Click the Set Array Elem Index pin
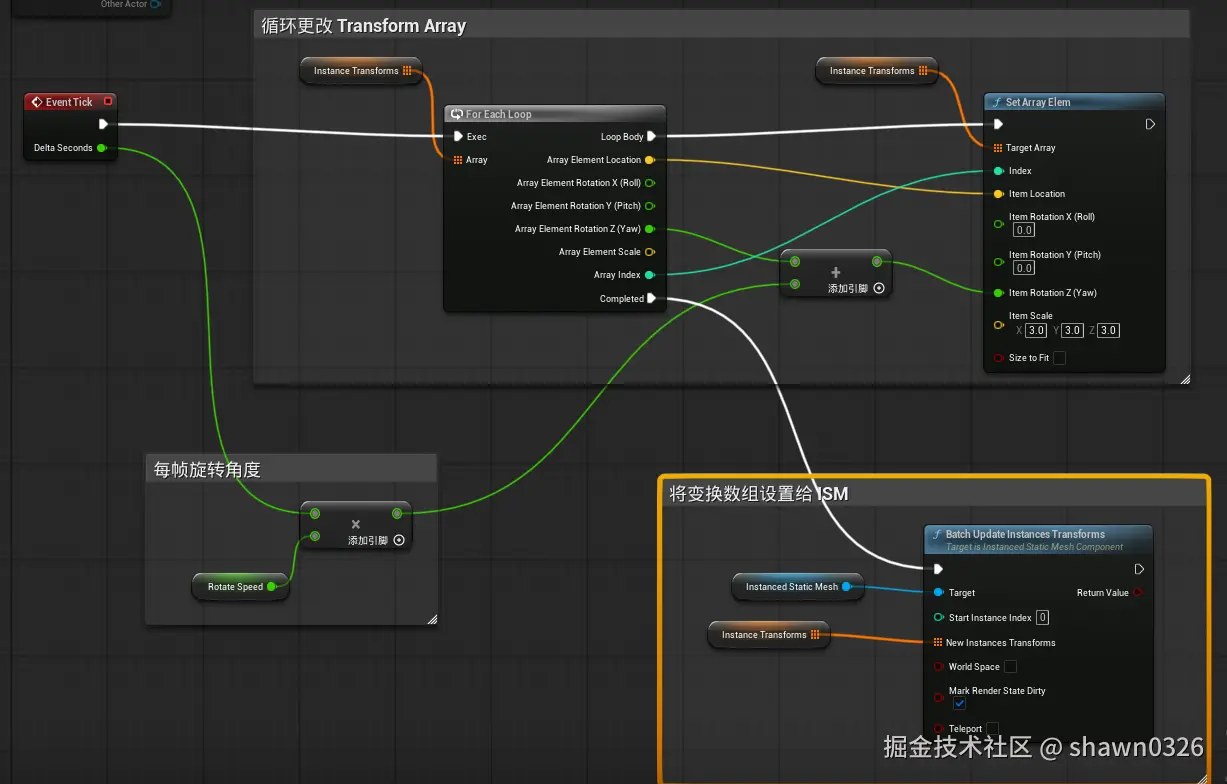The height and width of the screenshot is (784, 1227). (998, 171)
